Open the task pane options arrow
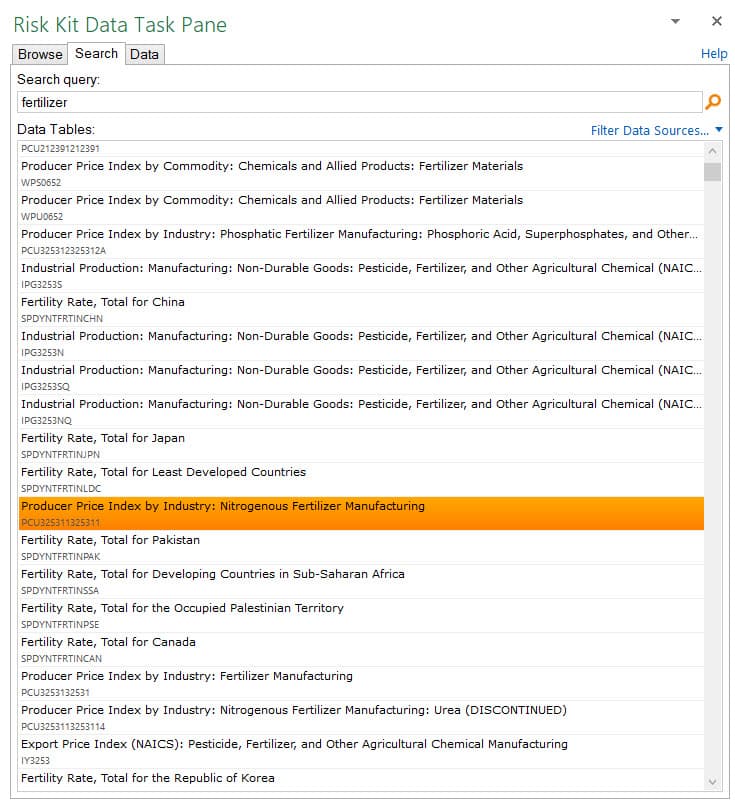The width and height of the screenshot is (735, 803). tap(675, 21)
